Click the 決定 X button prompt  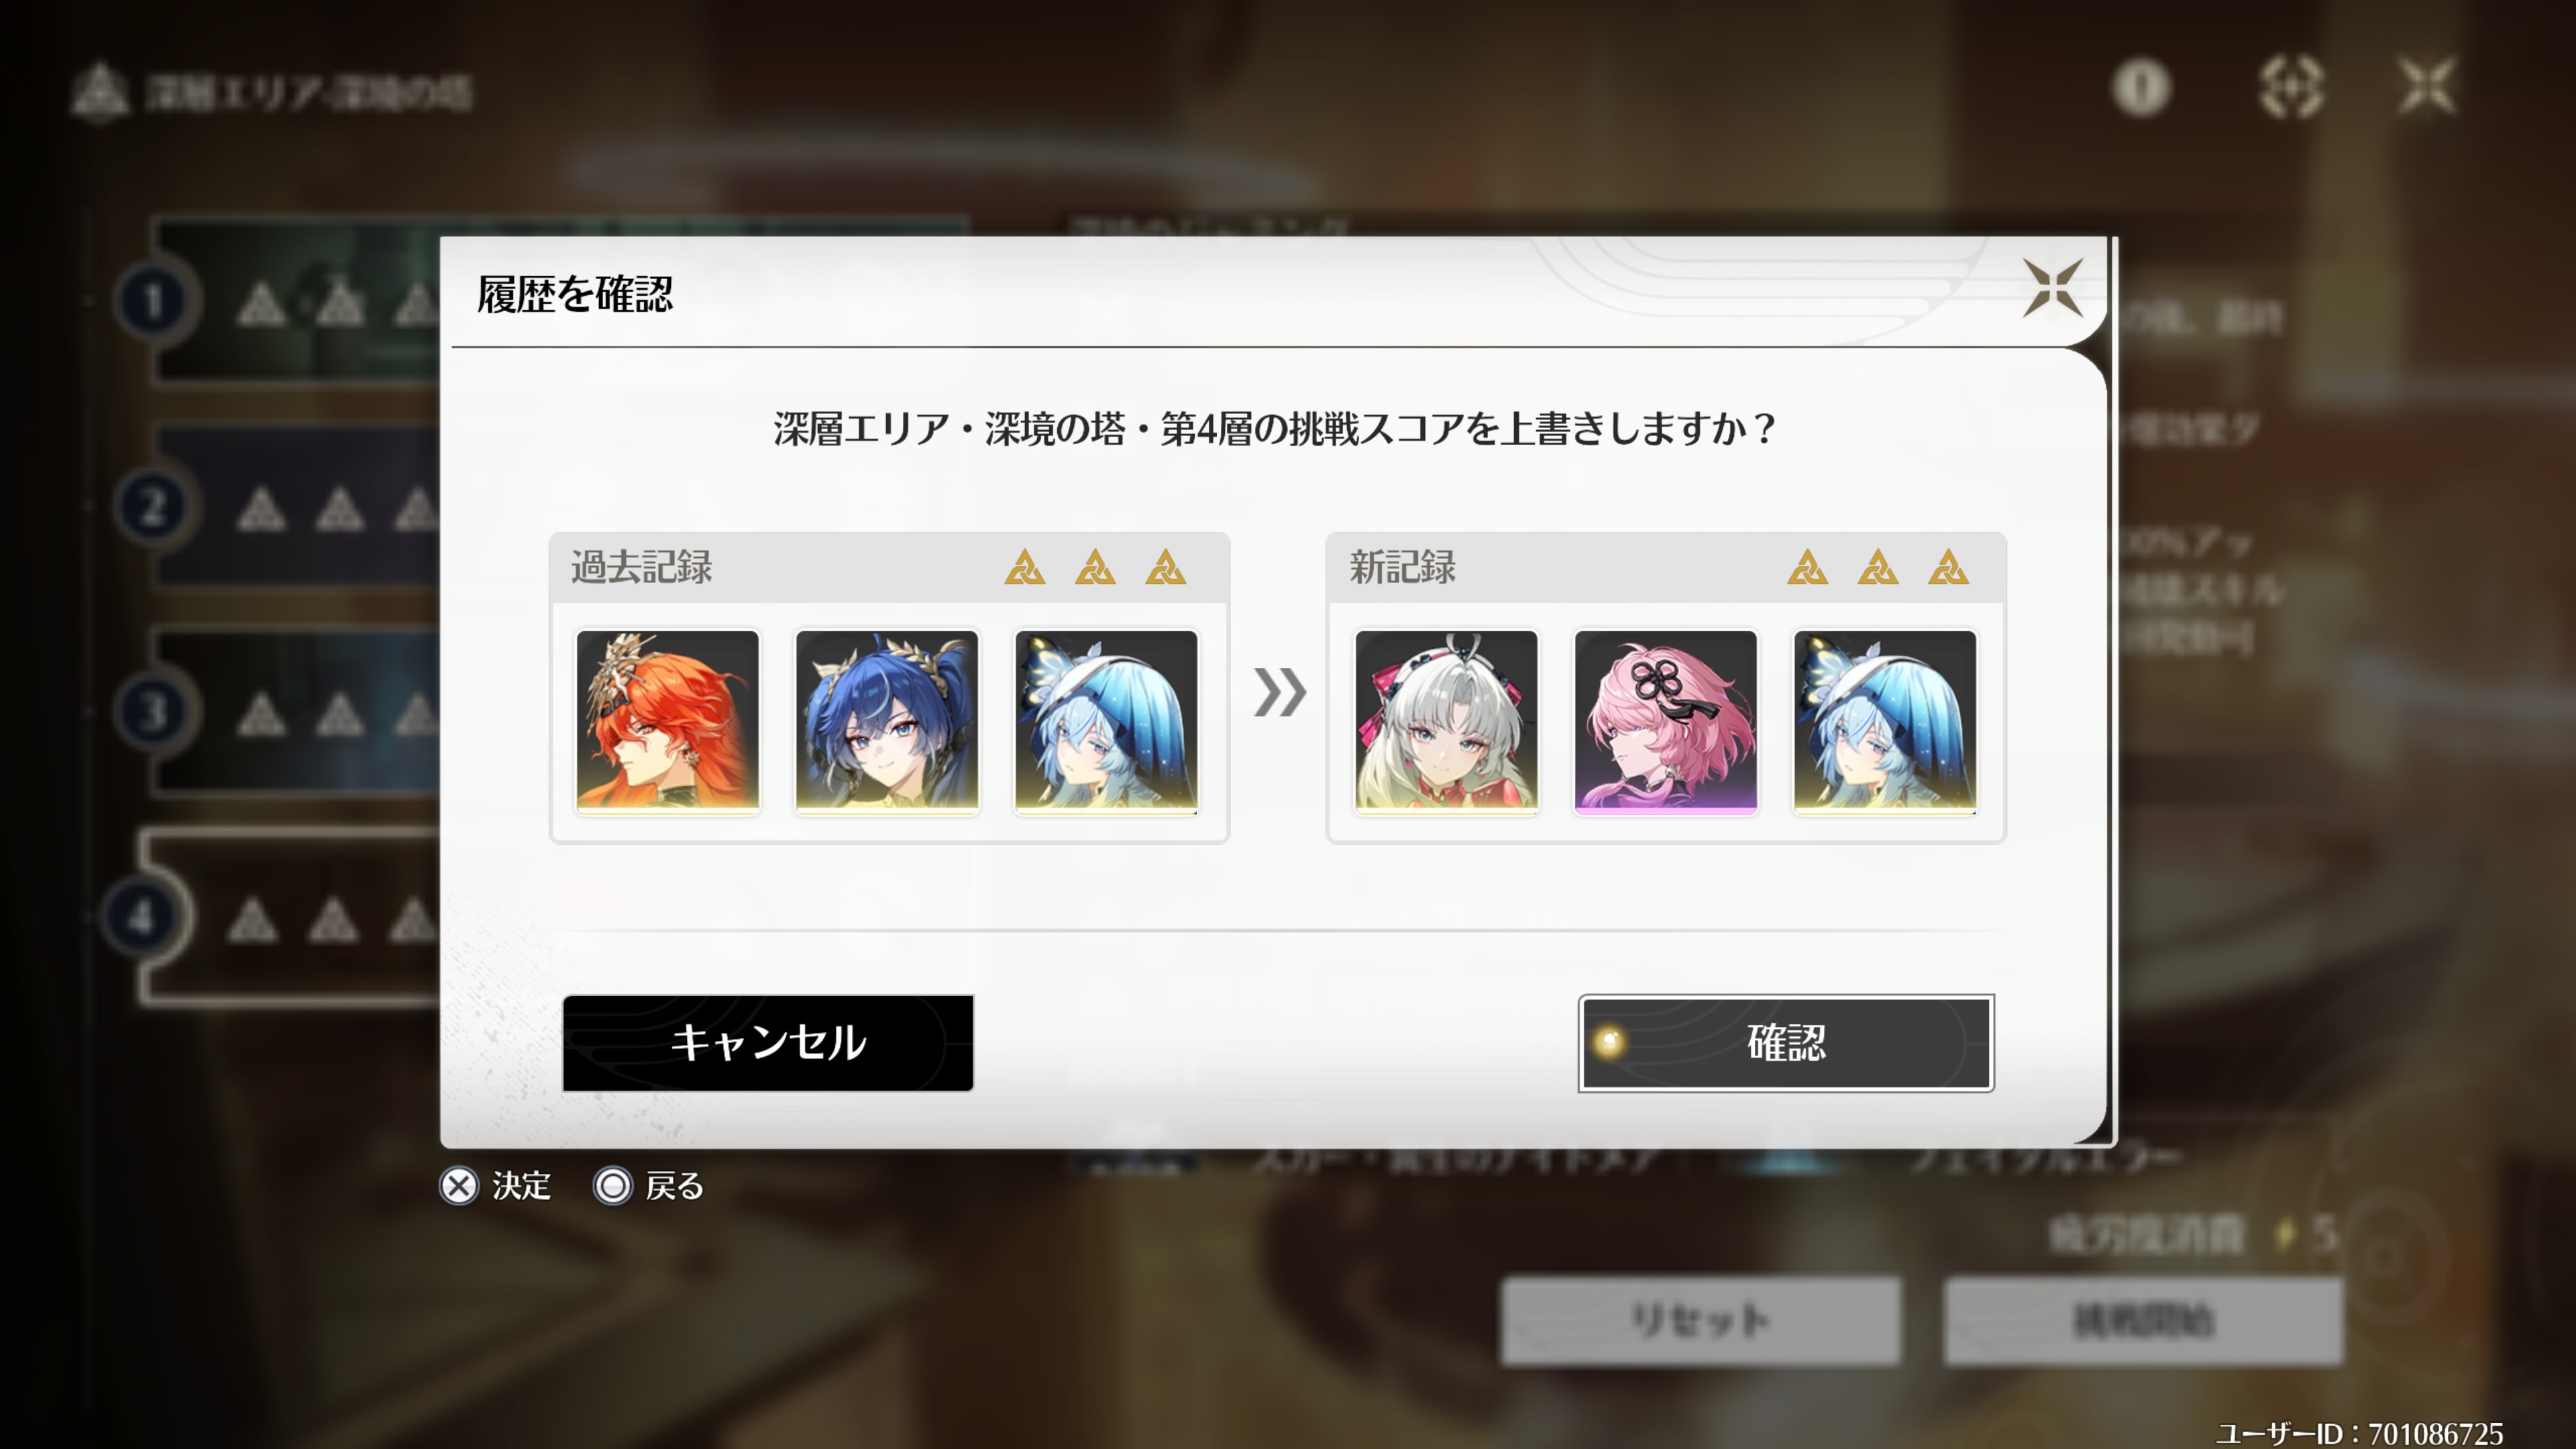pos(496,1186)
